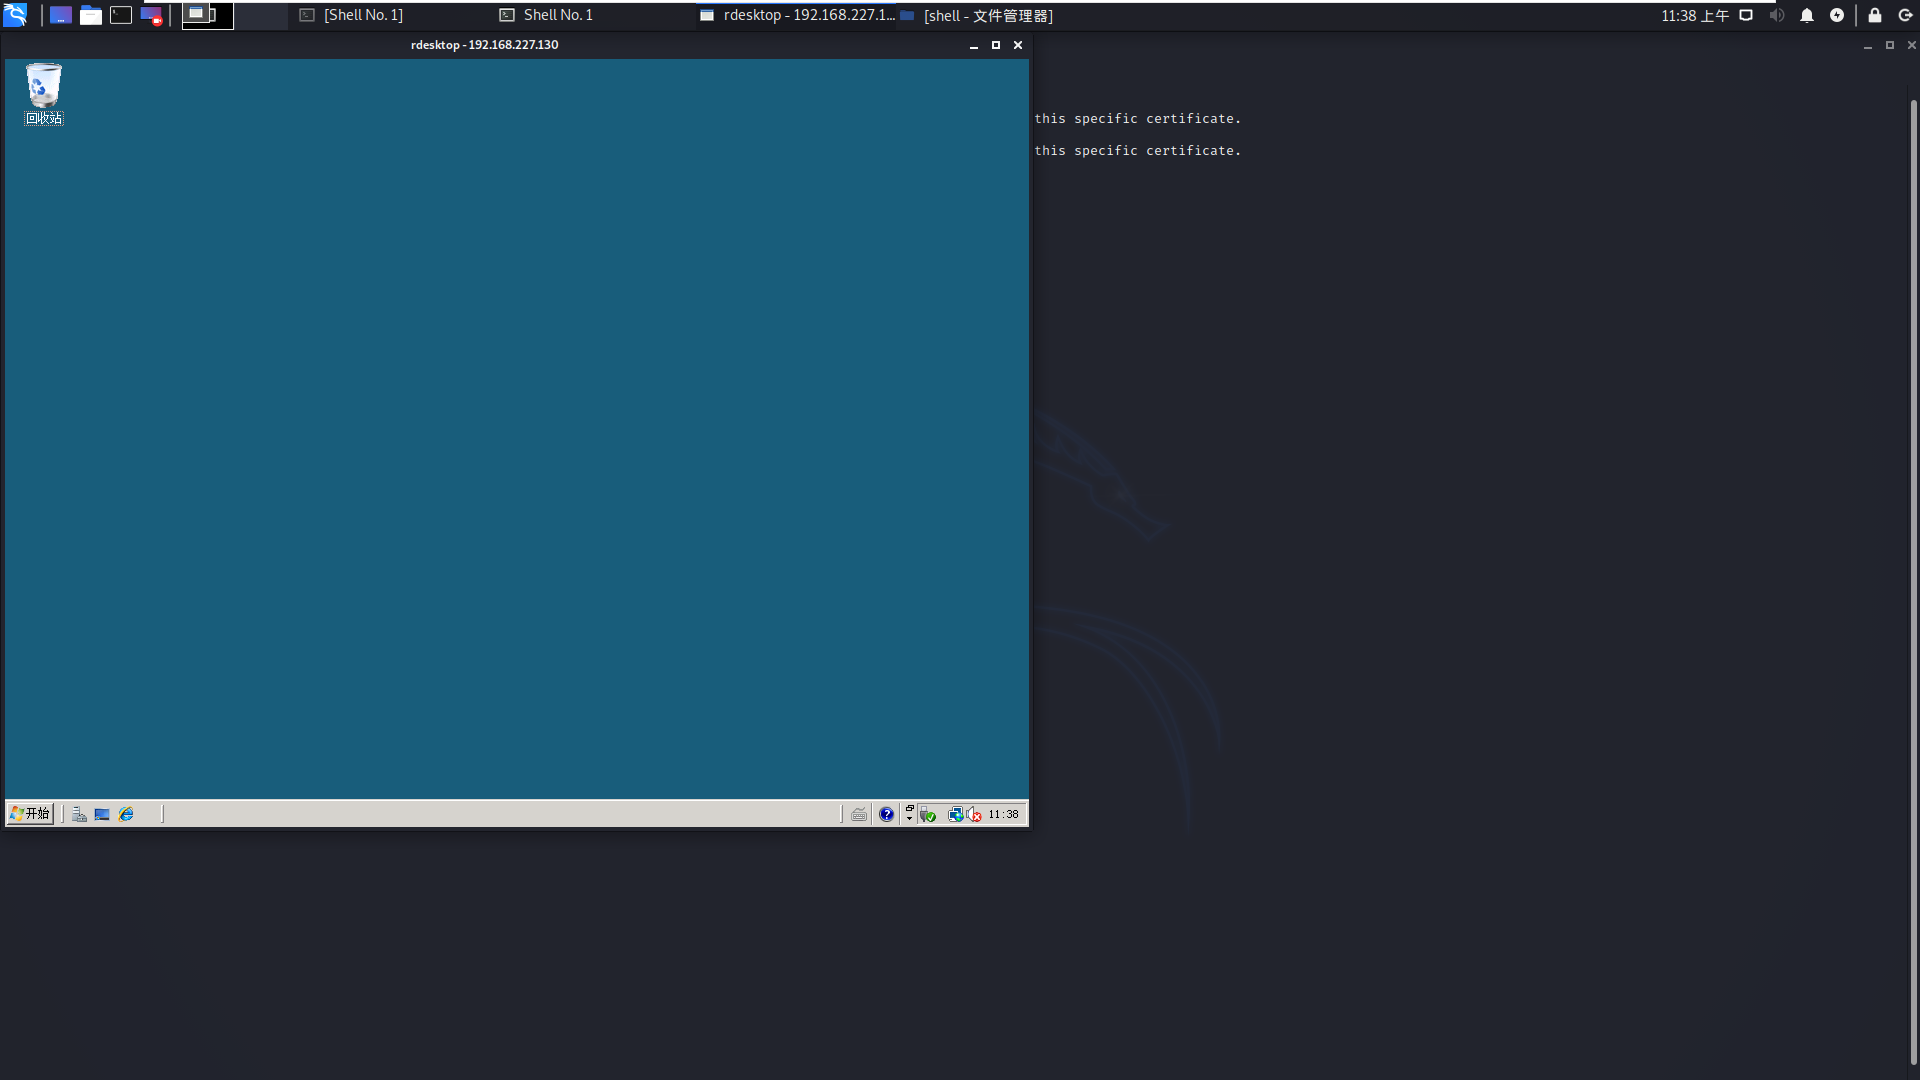Open notifications bell in Kali panel

[1807, 15]
